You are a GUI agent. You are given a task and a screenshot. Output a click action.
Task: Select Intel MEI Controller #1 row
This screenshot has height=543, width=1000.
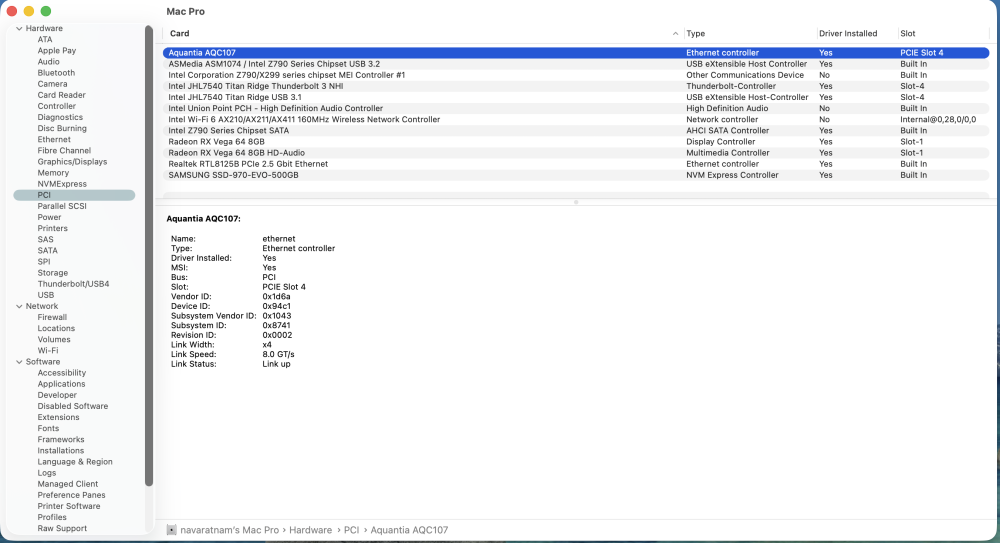pyautogui.click(x=576, y=75)
